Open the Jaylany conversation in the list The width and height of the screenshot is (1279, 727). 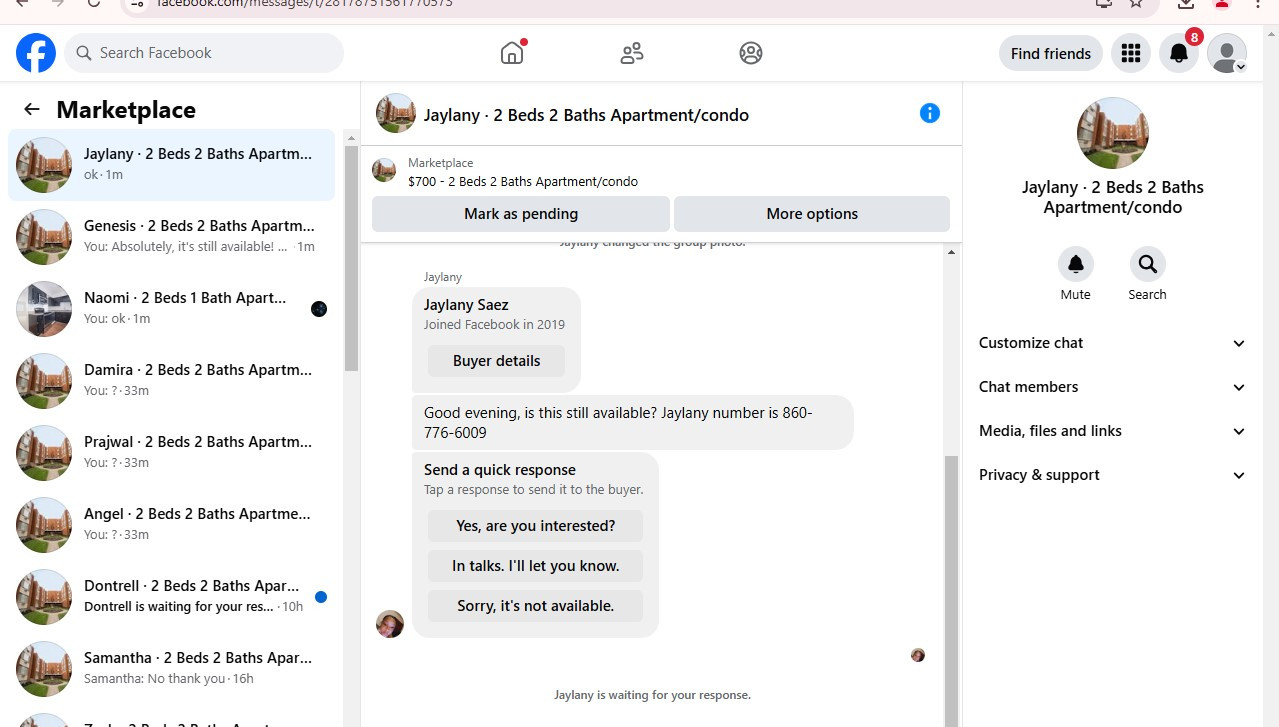click(172, 164)
